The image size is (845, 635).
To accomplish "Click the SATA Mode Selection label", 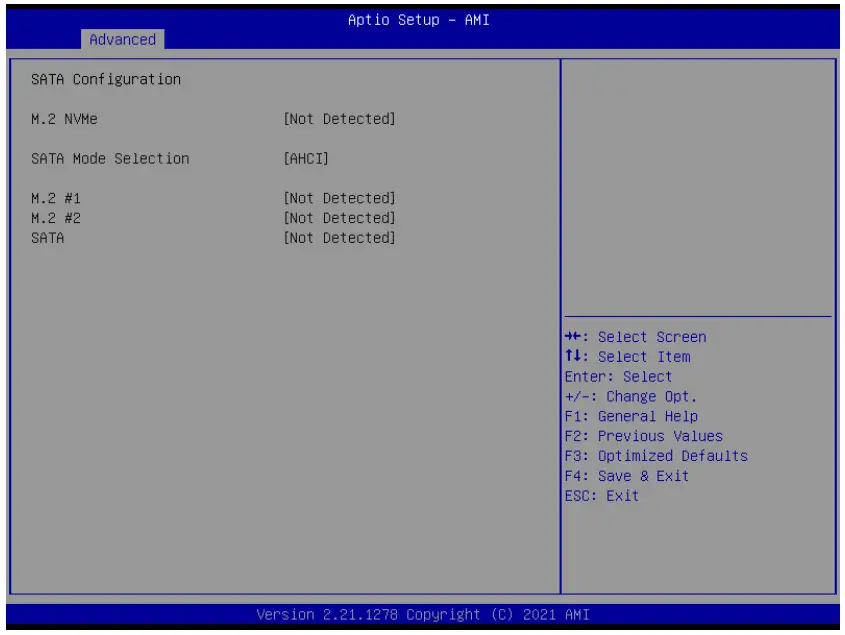I will [x=110, y=158].
